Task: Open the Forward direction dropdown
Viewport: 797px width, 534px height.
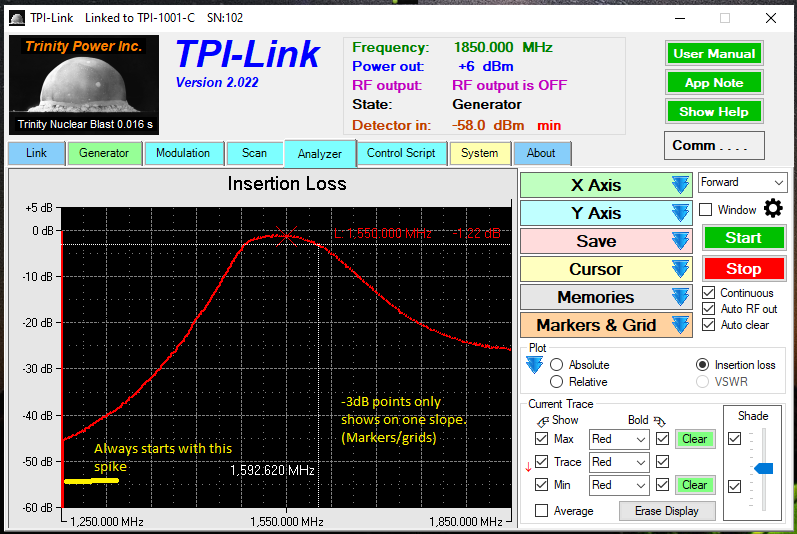Action: [742, 182]
